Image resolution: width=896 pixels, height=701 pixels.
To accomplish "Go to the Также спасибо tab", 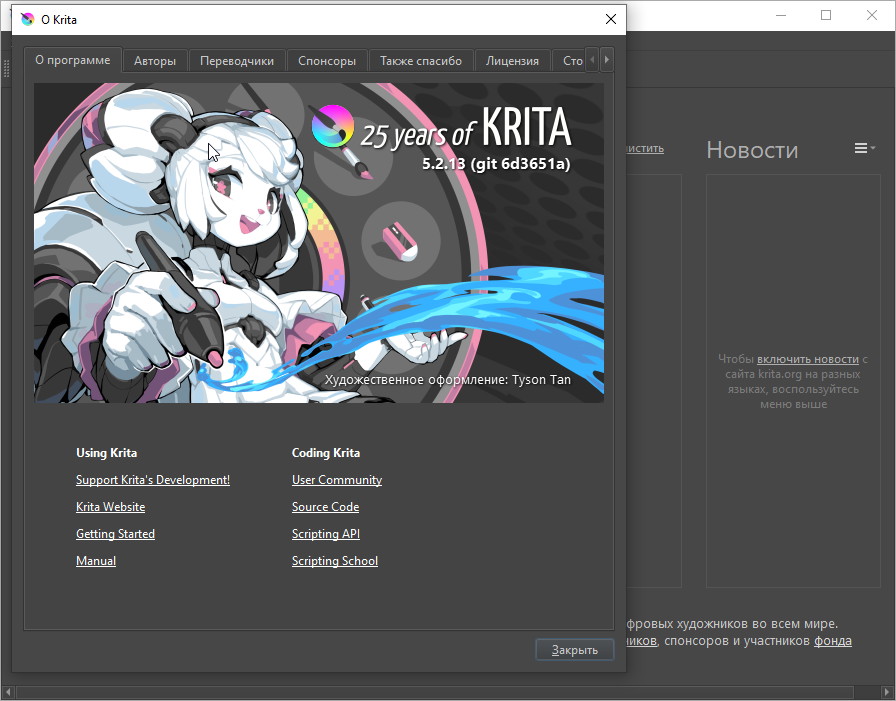I will (421, 61).
